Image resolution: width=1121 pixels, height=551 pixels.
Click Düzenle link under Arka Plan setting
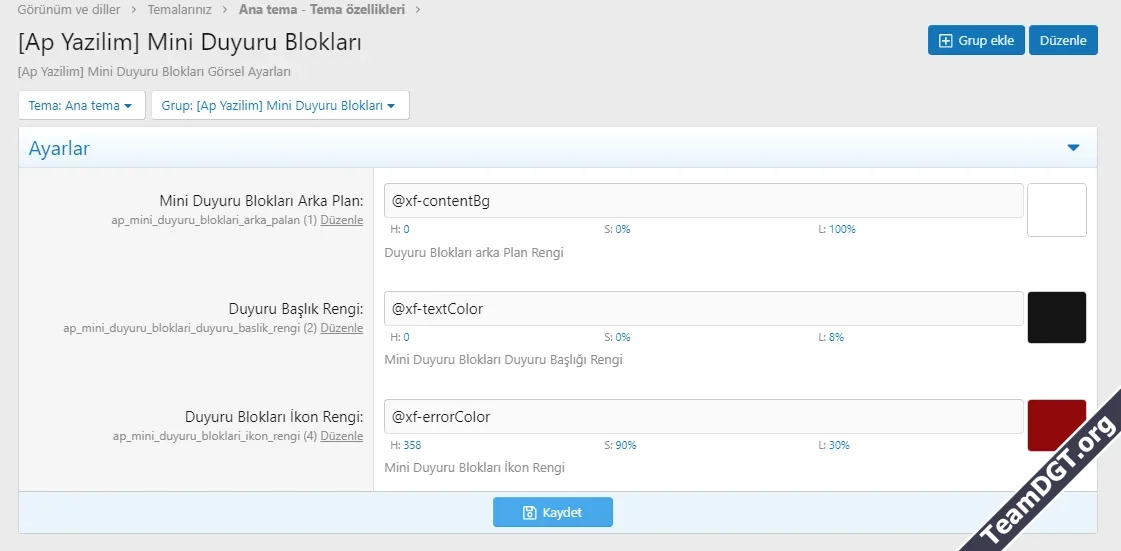tap(342, 220)
